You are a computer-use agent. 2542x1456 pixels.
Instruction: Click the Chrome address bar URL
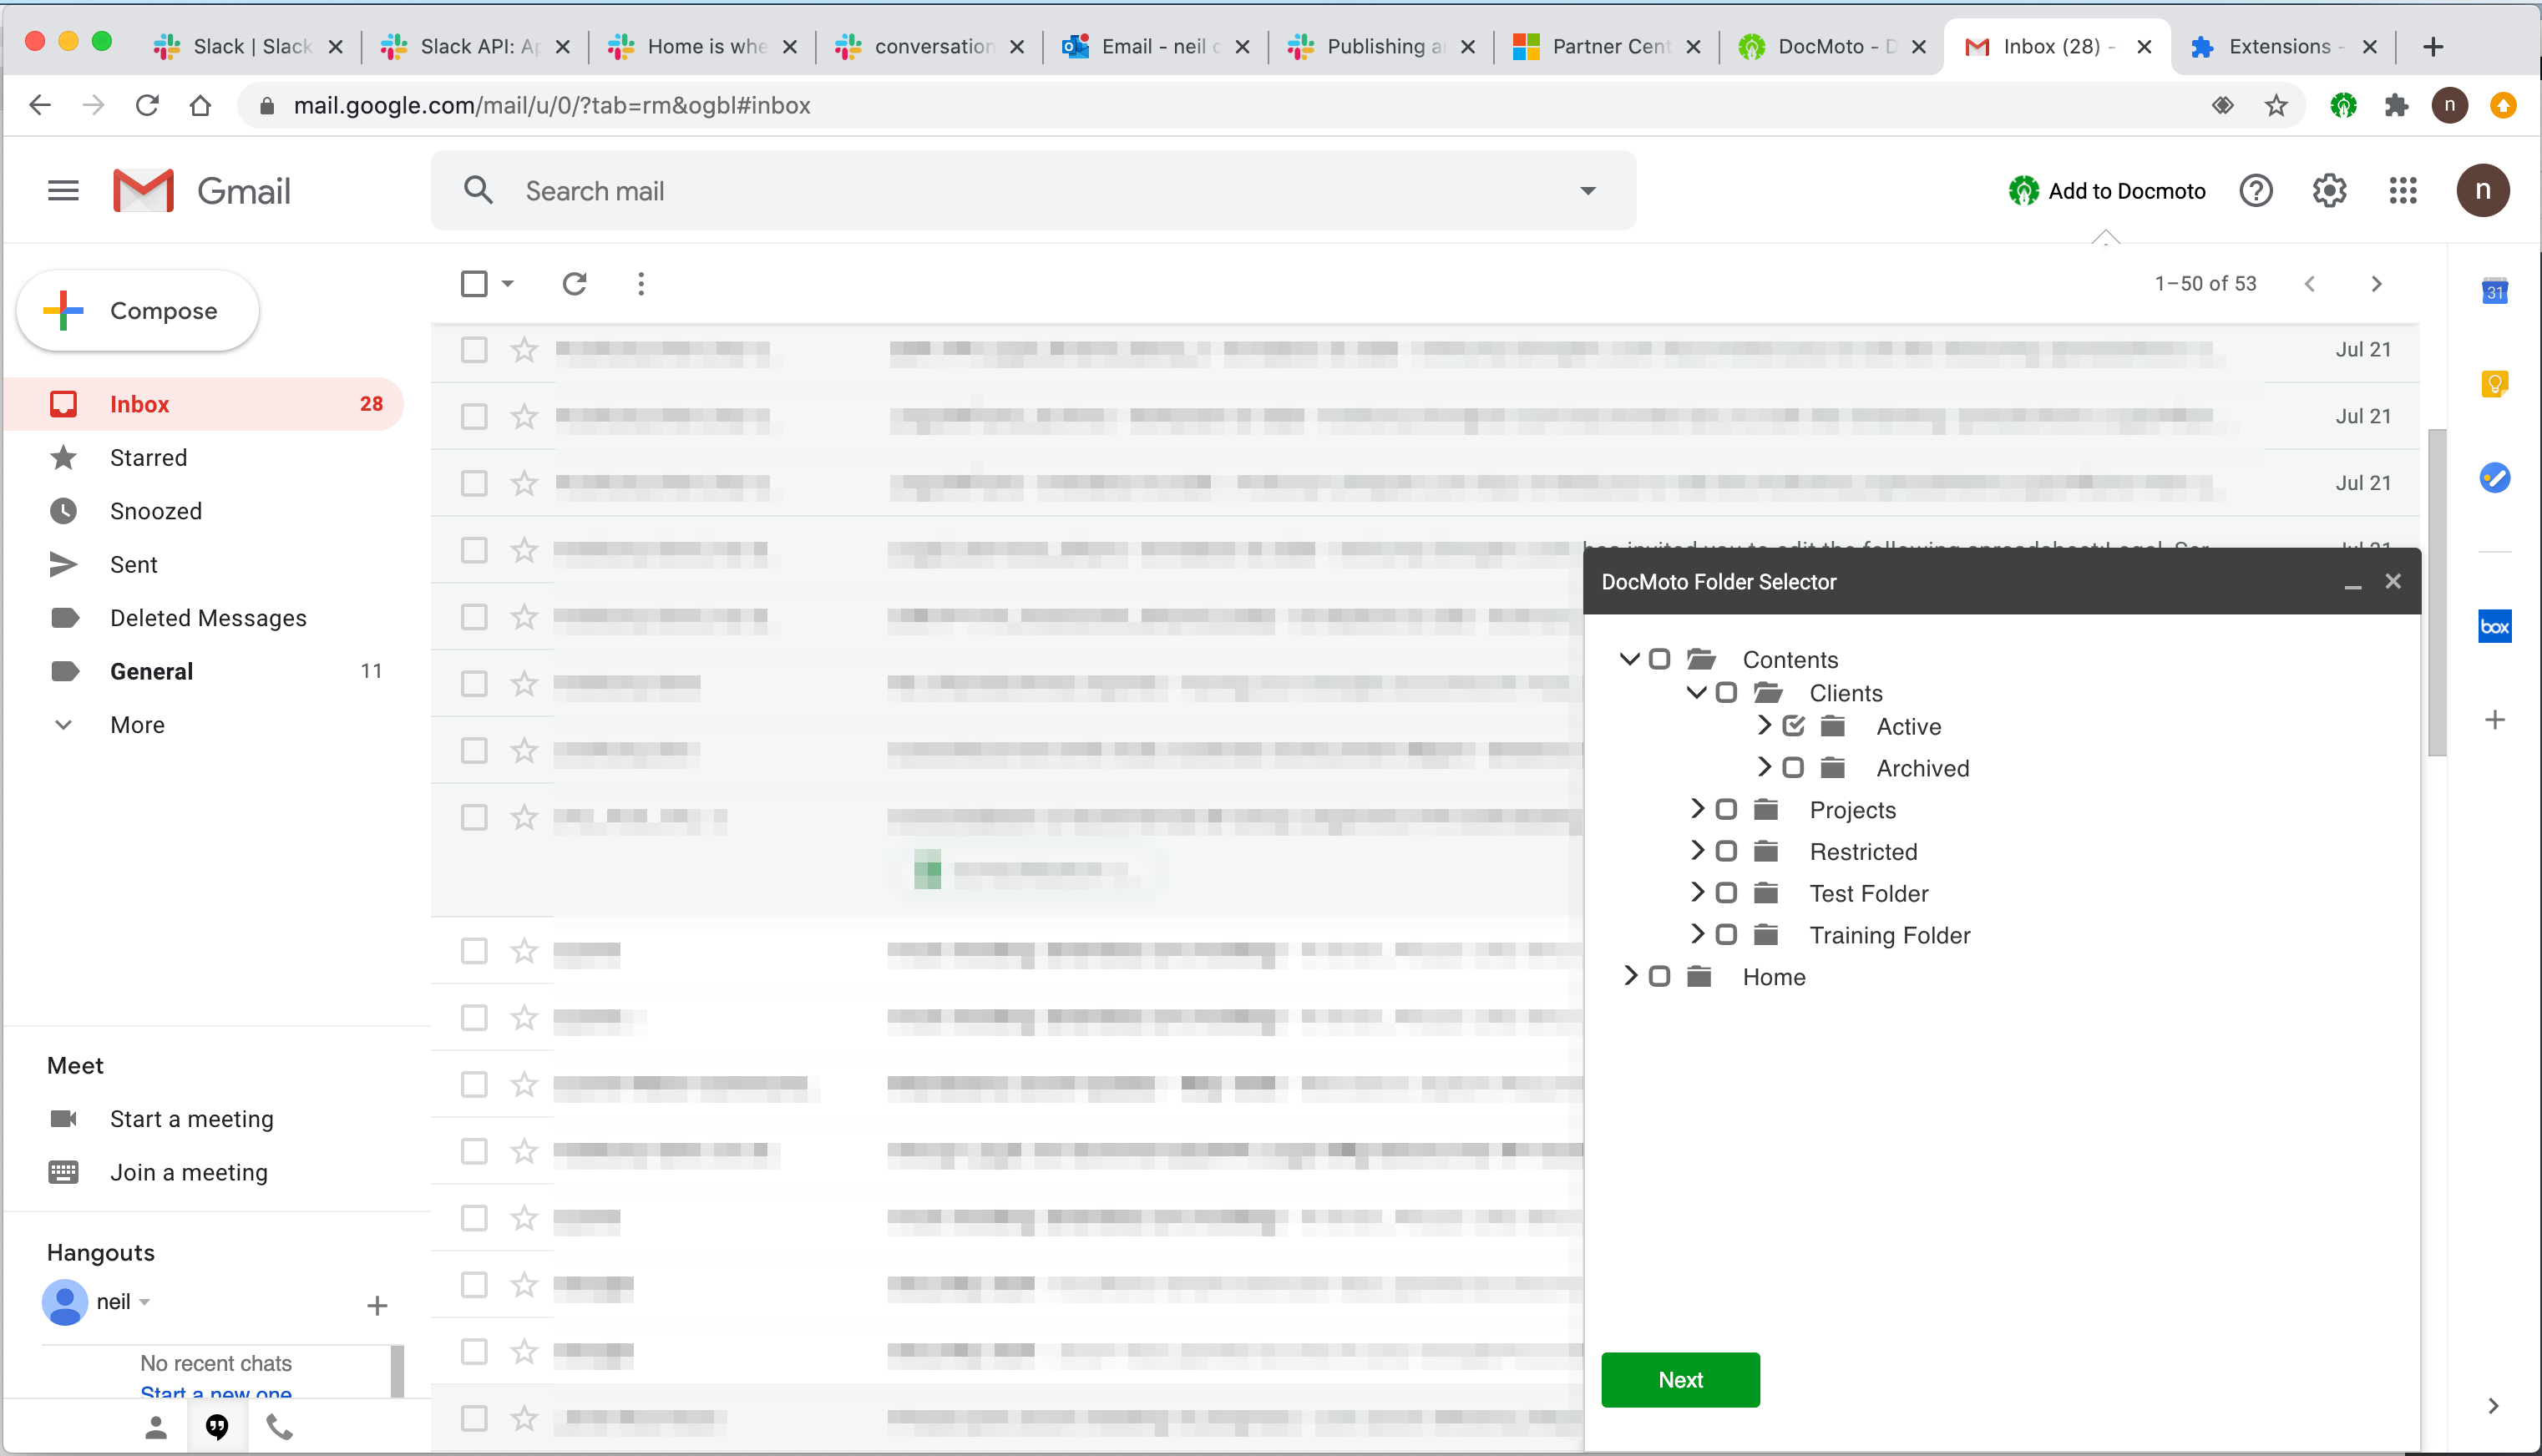(551, 105)
